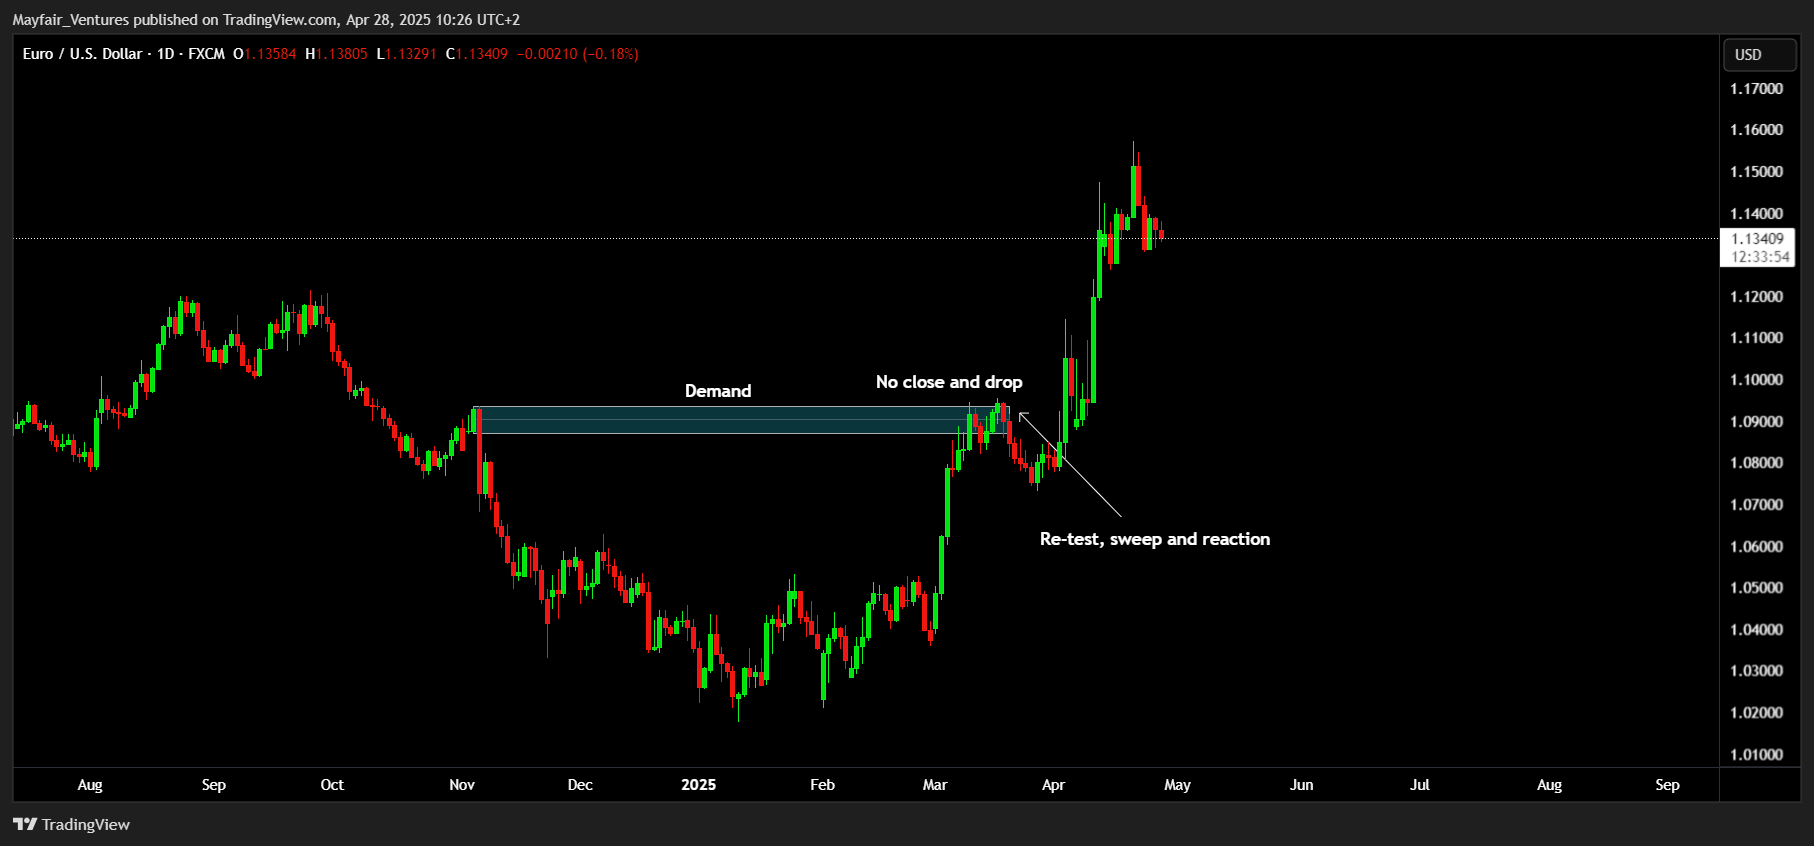Click the Mar label on time axis
The image size is (1814, 846).
click(x=935, y=785)
